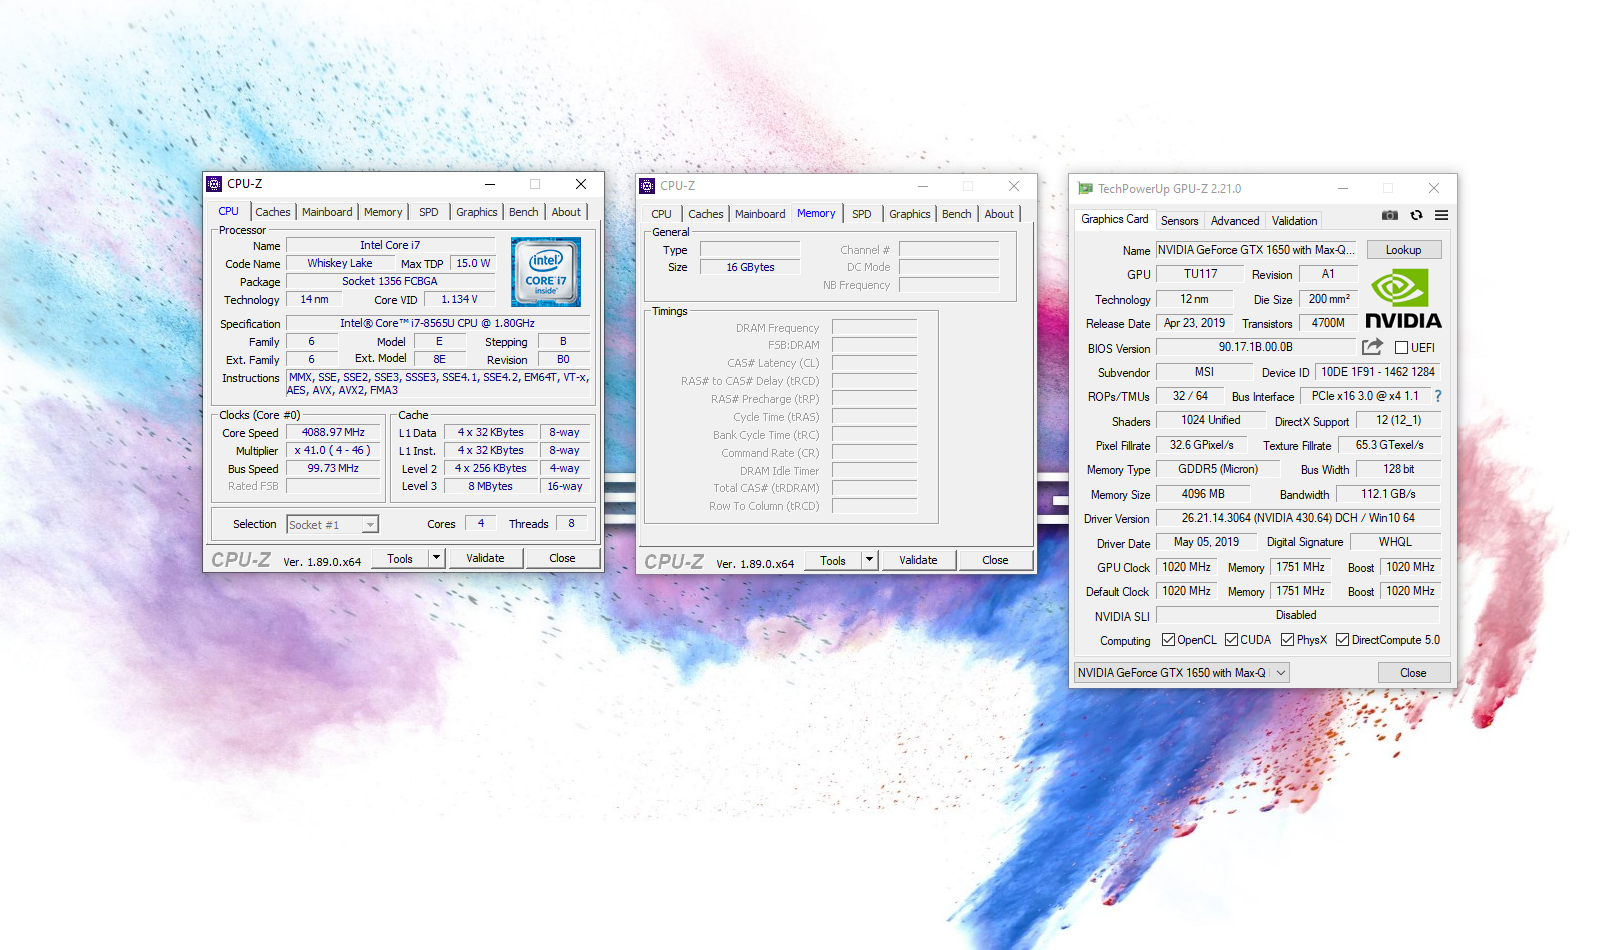Click the Release Date value Apr 23, 2019

(x=1194, y=323)
